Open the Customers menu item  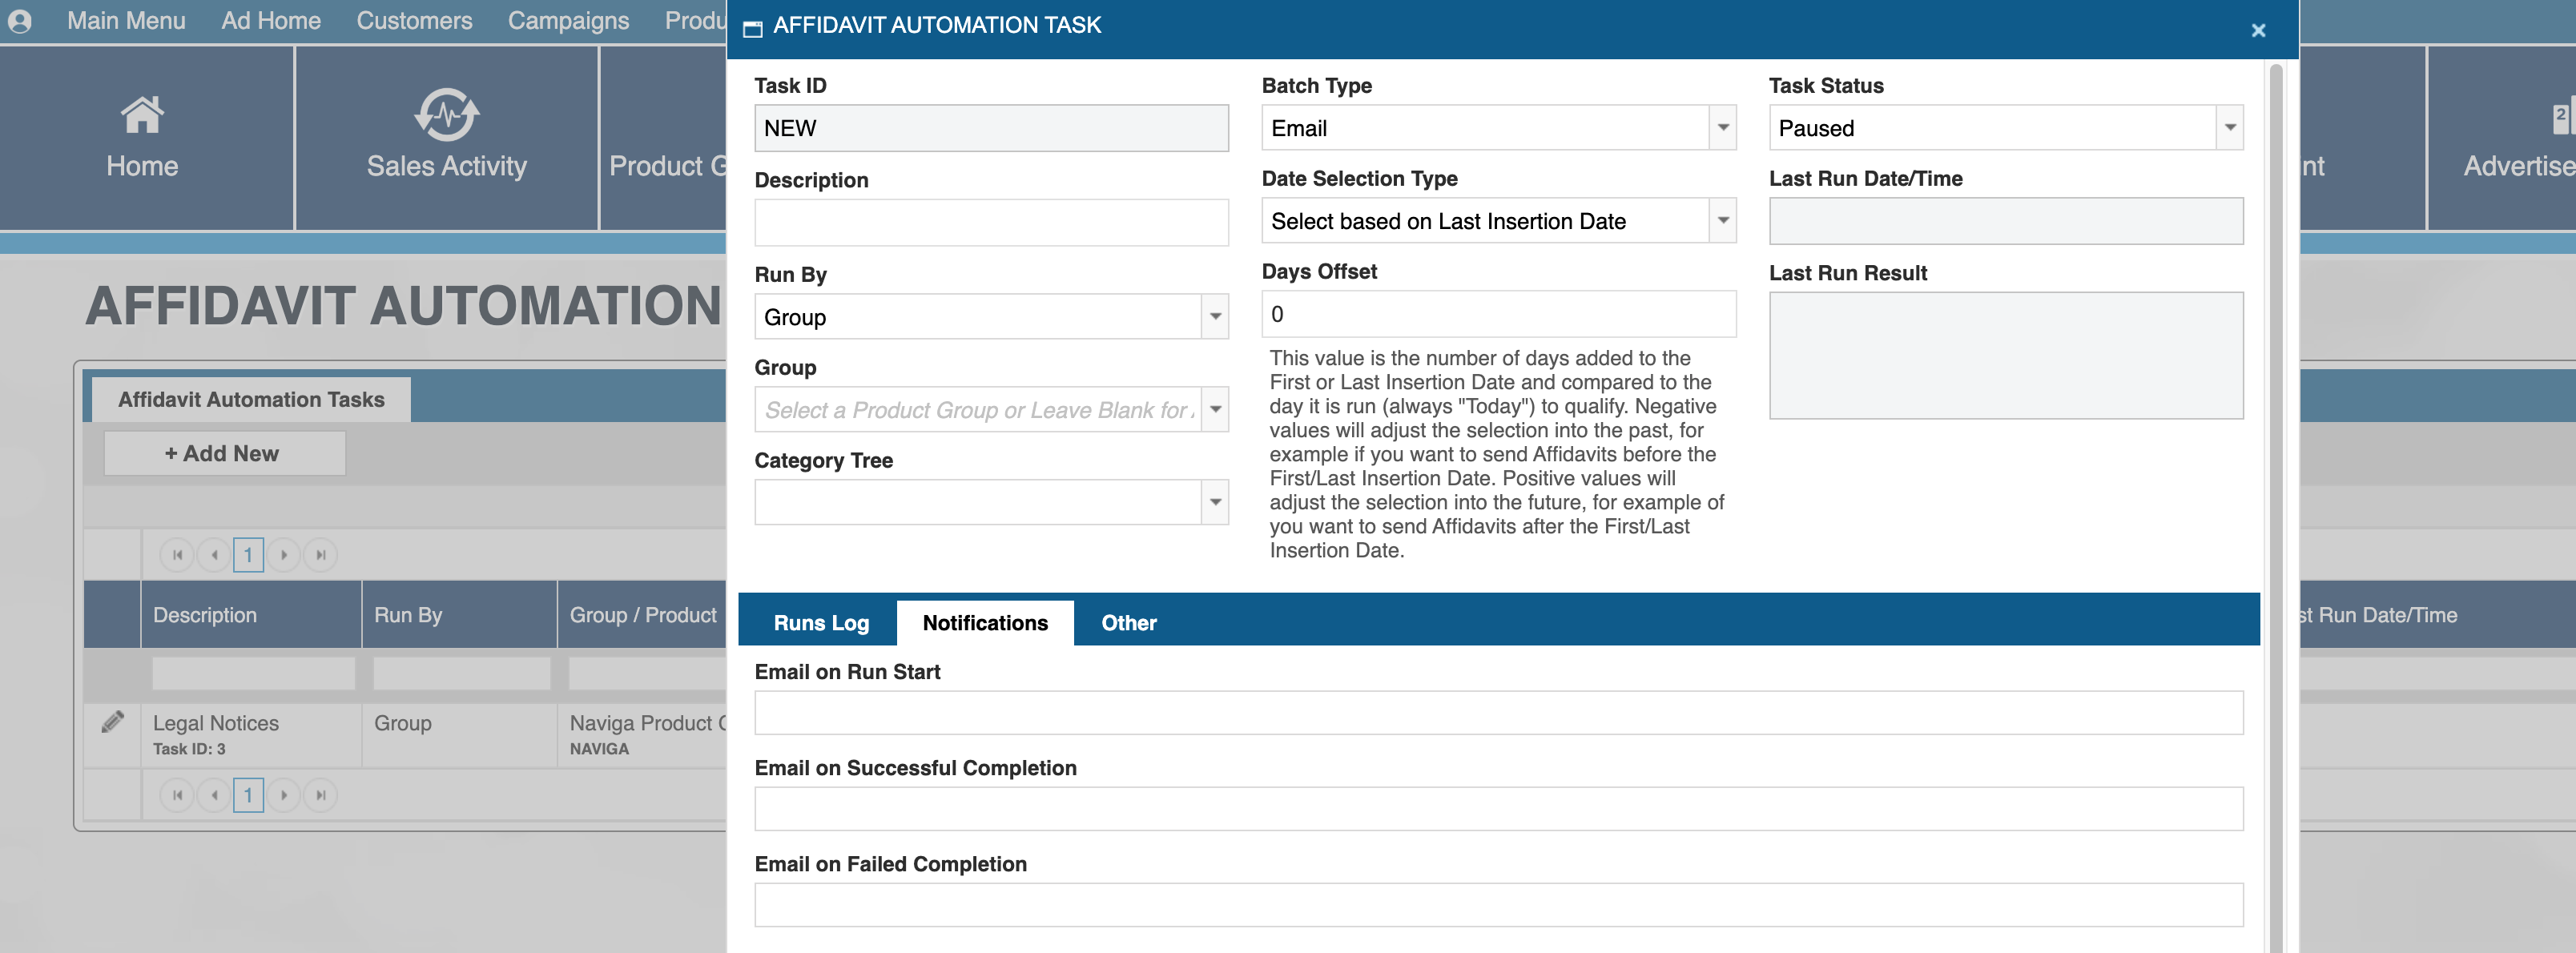[414, 21]
